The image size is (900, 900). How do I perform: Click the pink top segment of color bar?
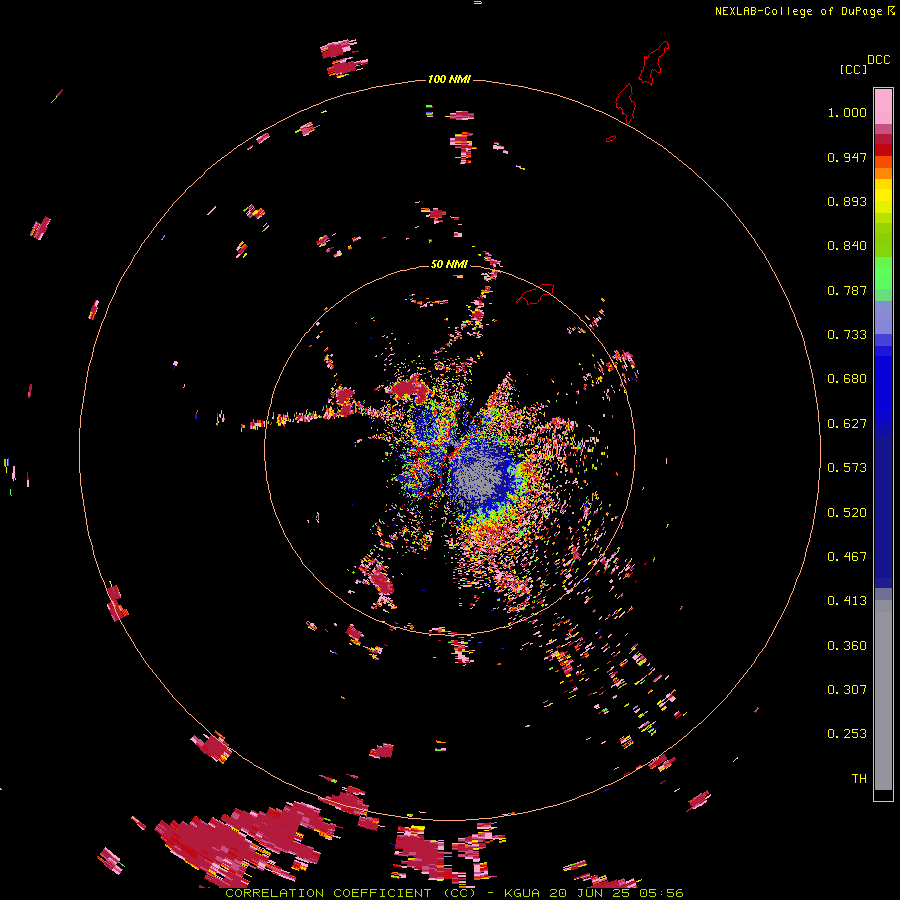point(883,106)
